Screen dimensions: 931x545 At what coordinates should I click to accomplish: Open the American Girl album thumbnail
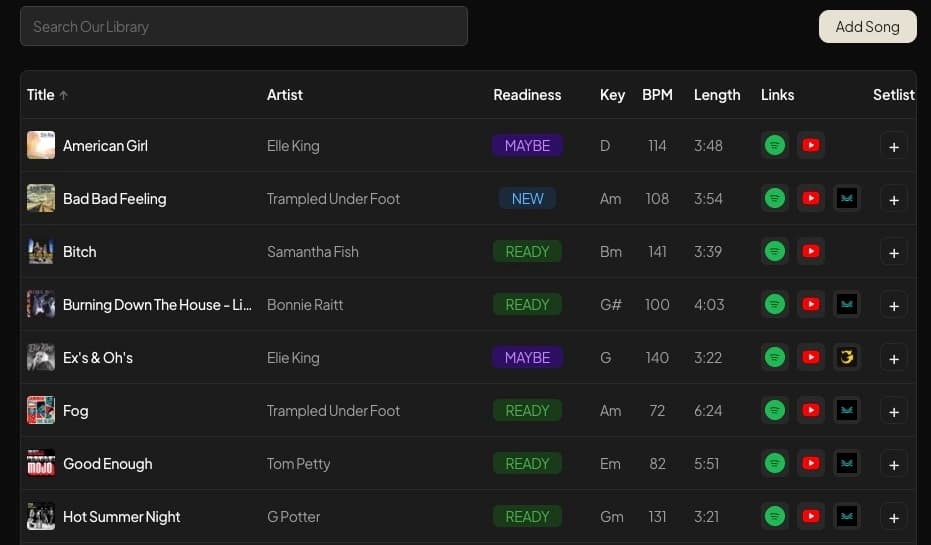(41, 145)
